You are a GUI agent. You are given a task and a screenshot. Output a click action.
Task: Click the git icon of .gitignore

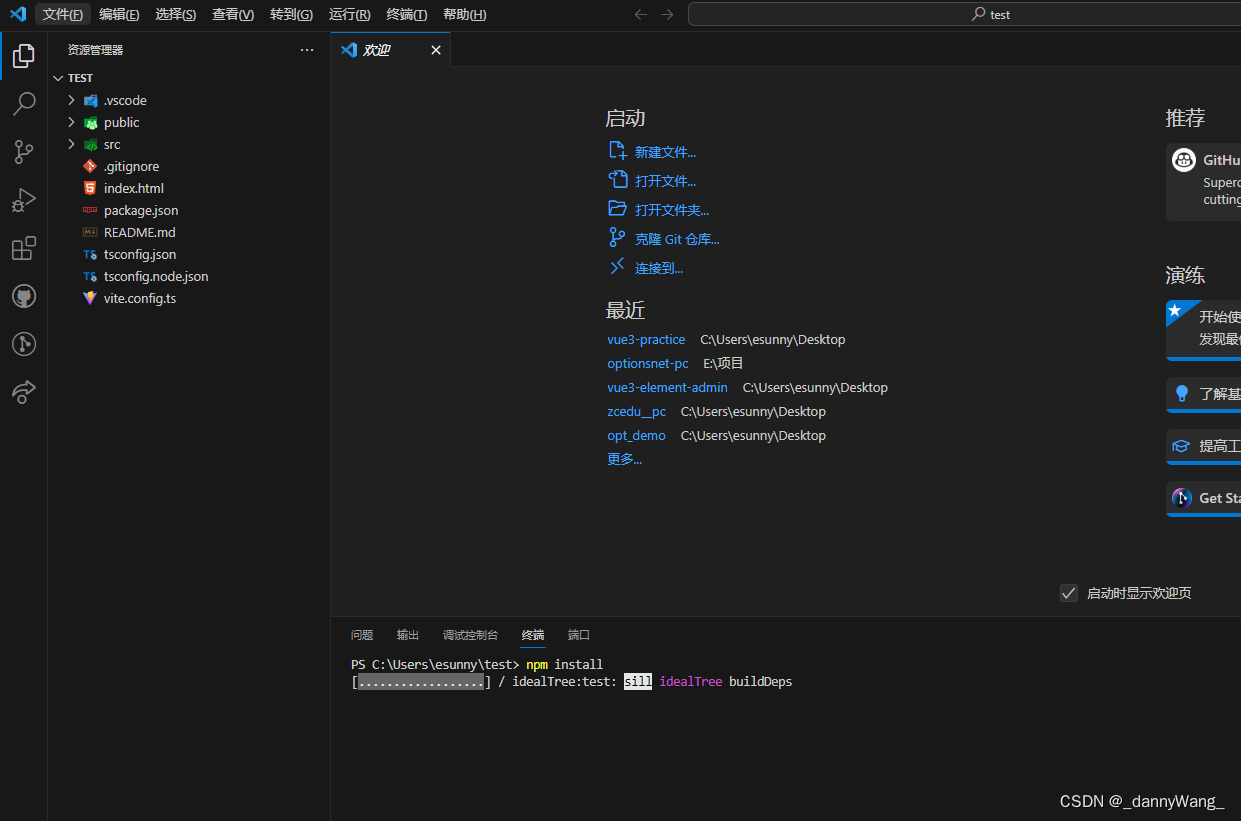pyautogui.click(x=90, y=166)
